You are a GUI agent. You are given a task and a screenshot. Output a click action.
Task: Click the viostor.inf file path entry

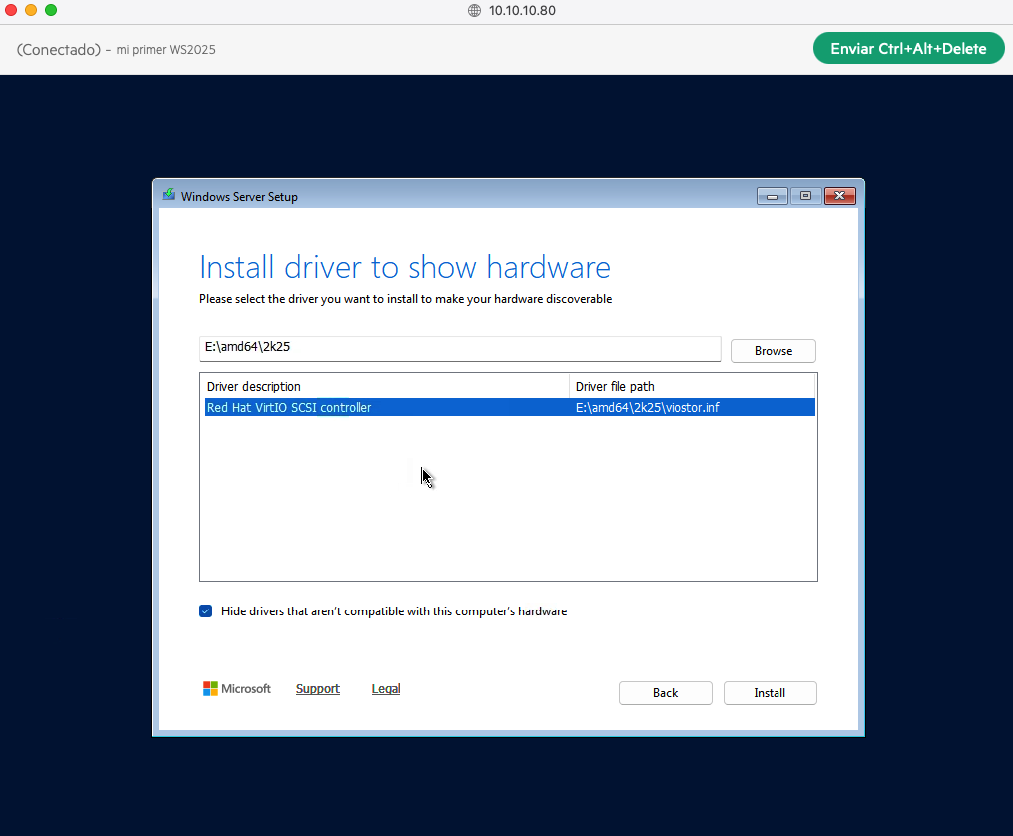[x=650, y=407]
